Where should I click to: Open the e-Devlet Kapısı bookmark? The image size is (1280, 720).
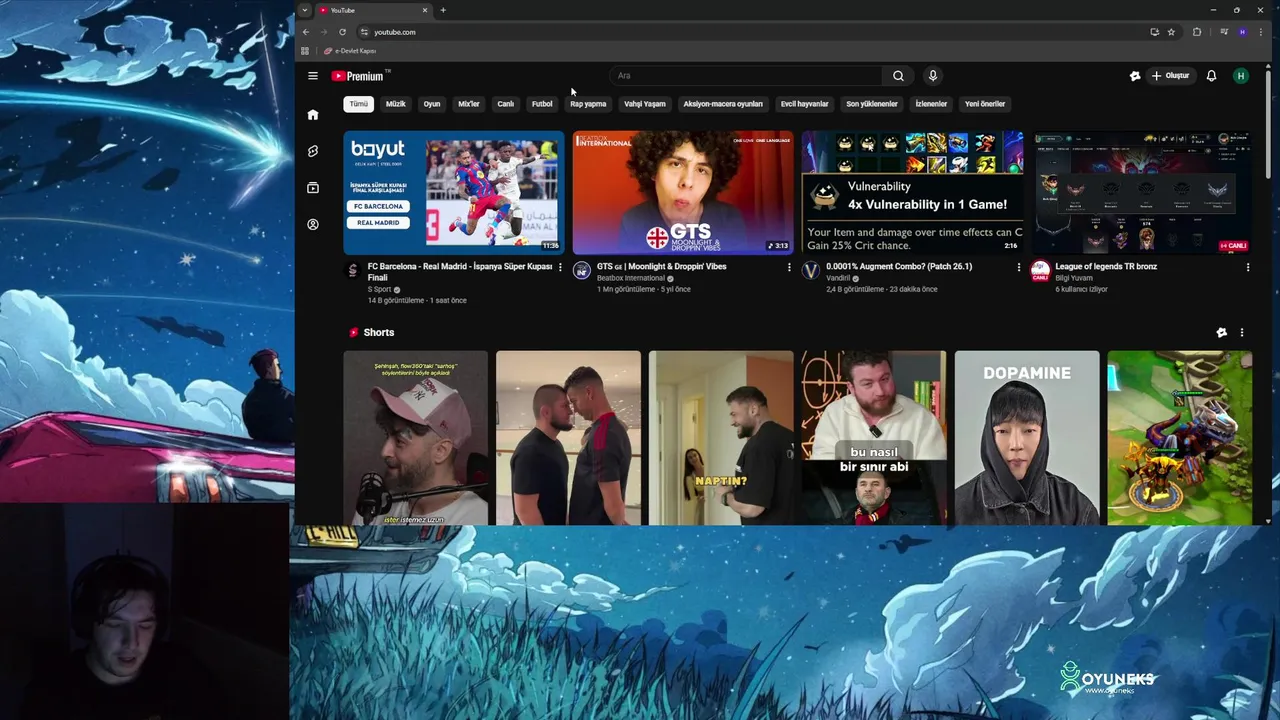[x=350, y=51]
